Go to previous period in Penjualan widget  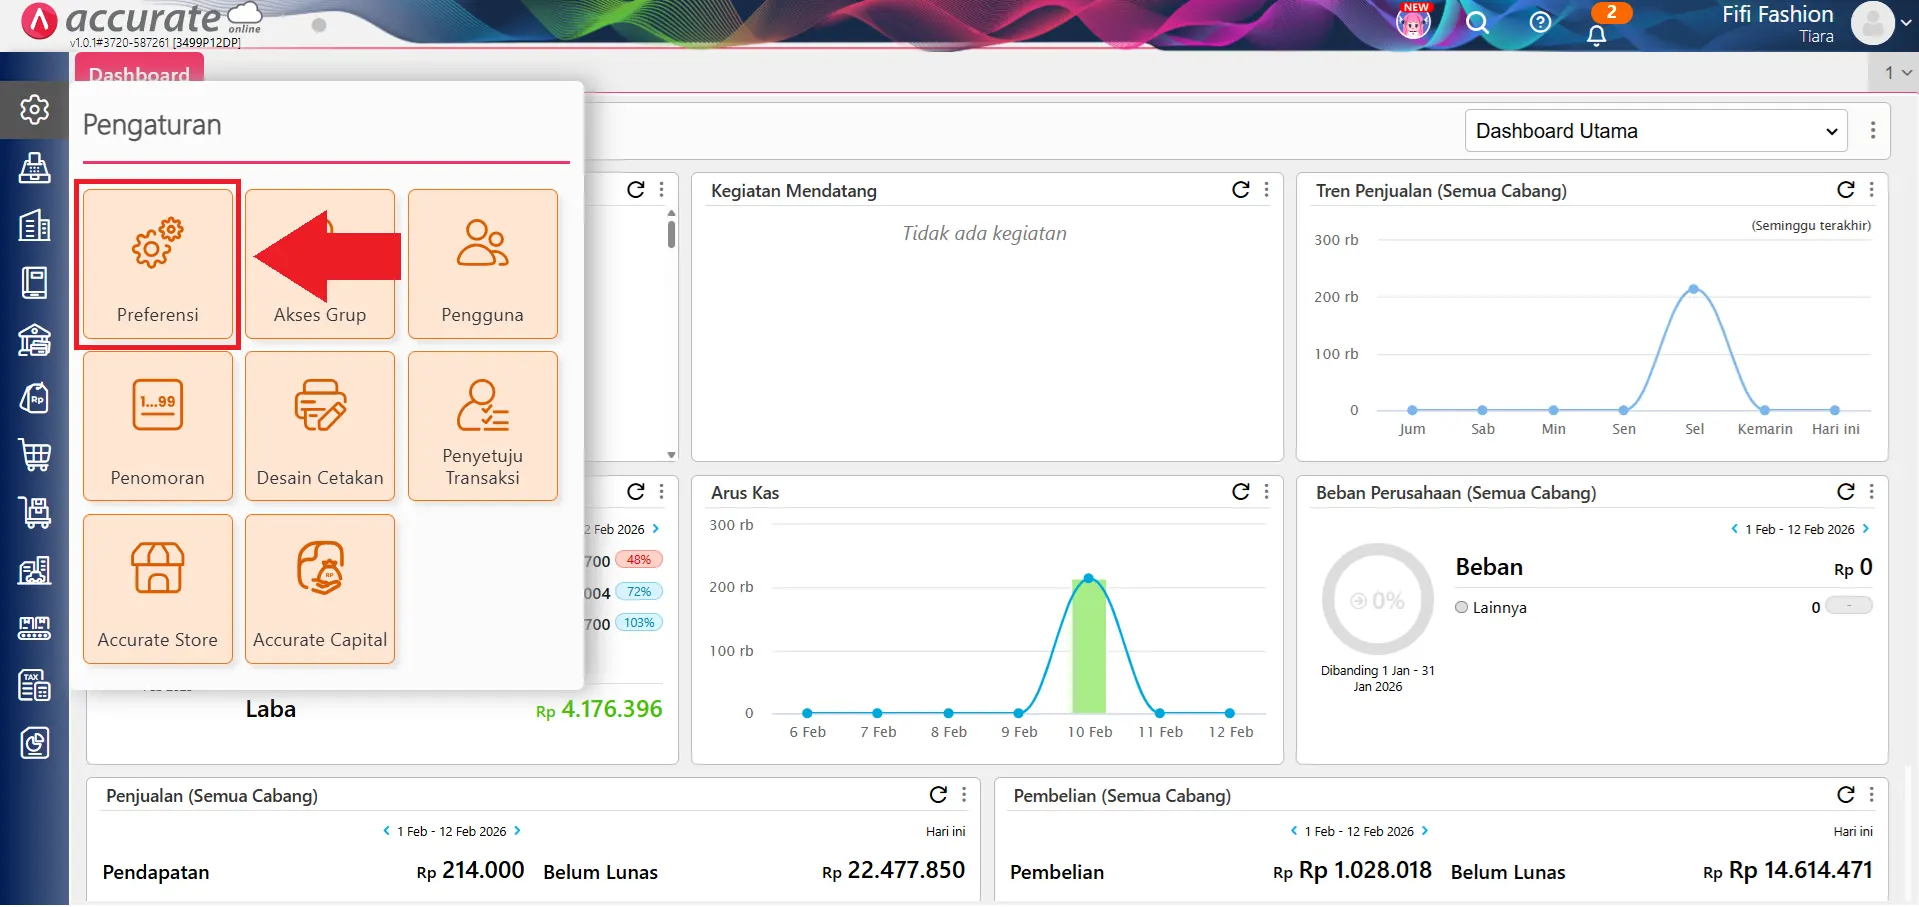tap(387, 831)
